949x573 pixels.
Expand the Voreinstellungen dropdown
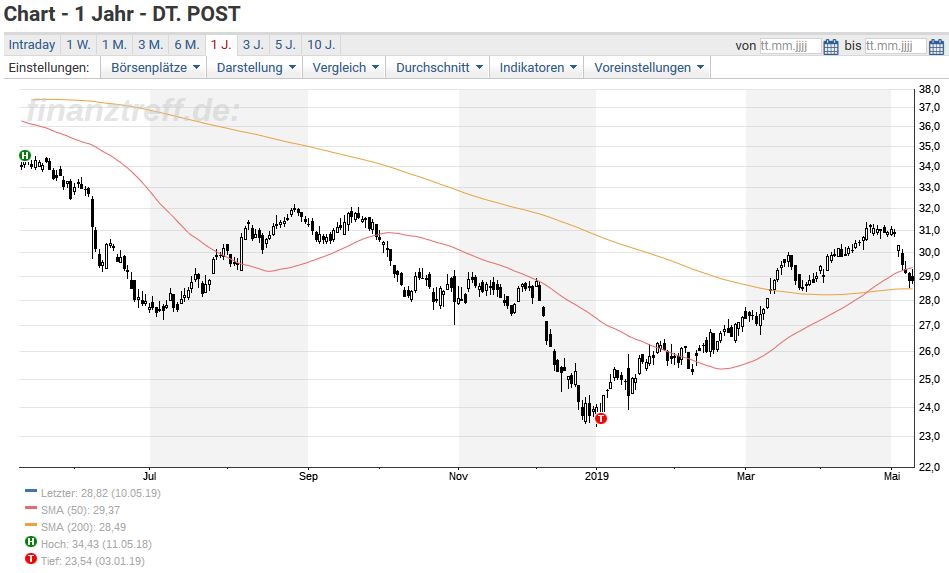point(648,68)
